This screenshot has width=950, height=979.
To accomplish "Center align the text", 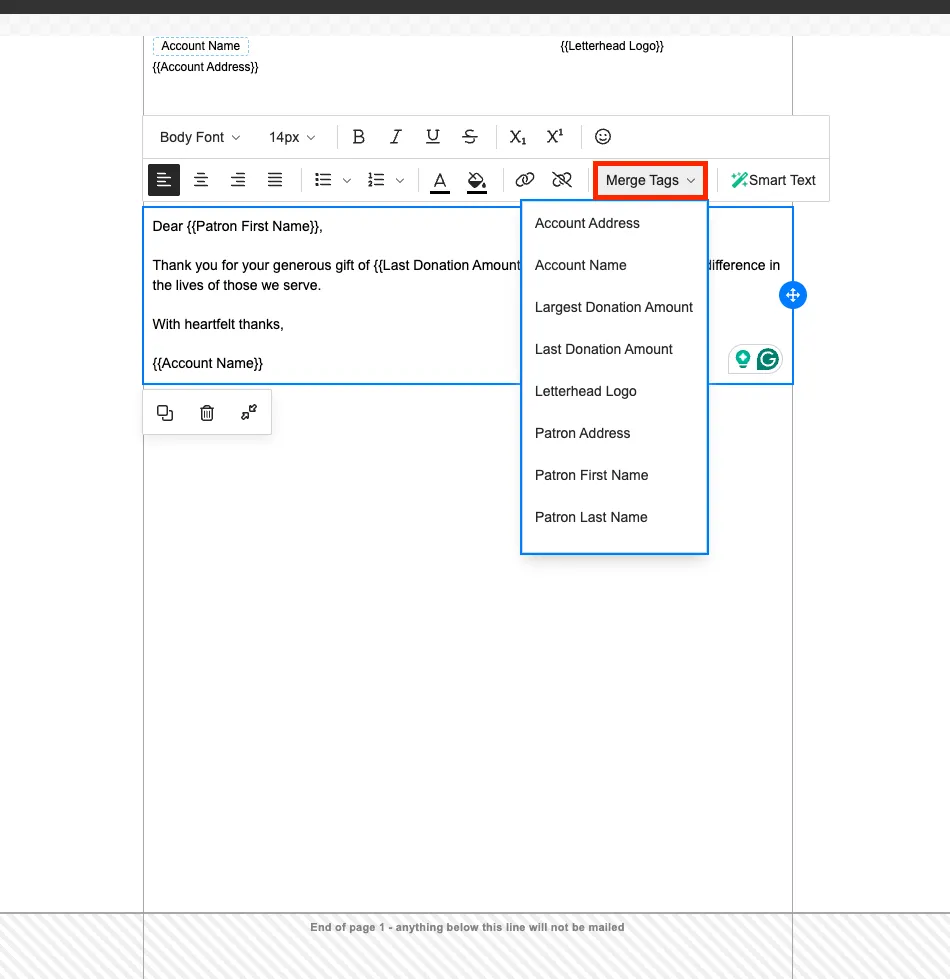I will point(201,180).
